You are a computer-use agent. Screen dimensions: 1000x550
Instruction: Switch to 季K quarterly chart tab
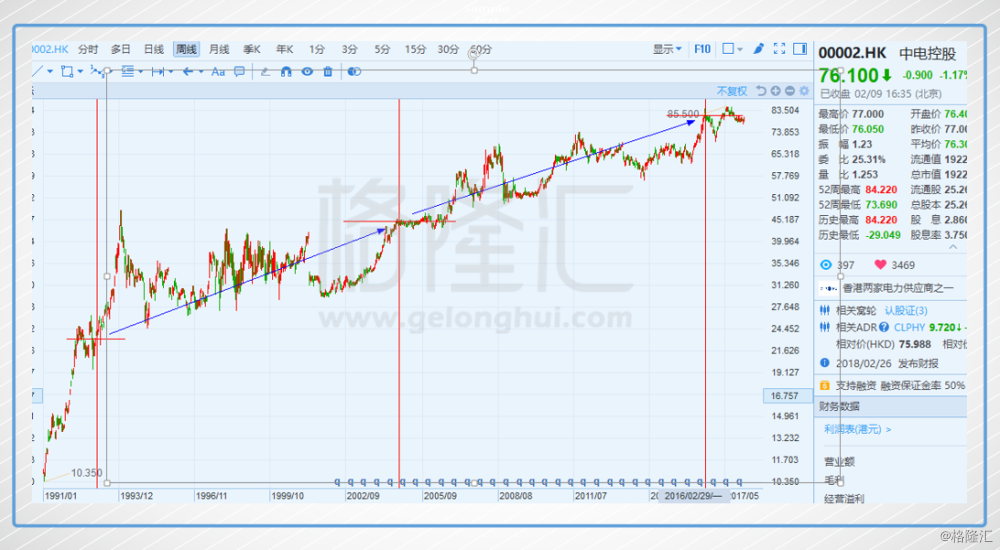point(252,49)
